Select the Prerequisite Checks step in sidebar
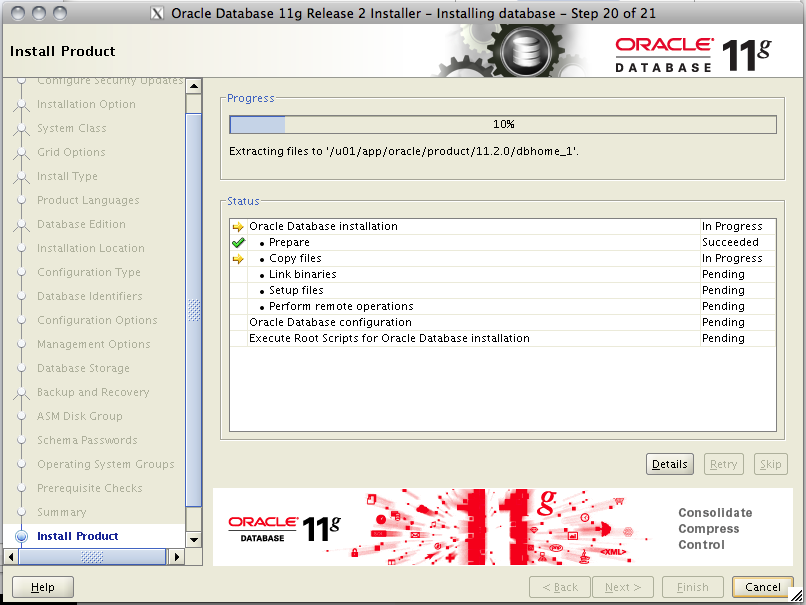Screen dimensions: 806x605 point(90,488)
